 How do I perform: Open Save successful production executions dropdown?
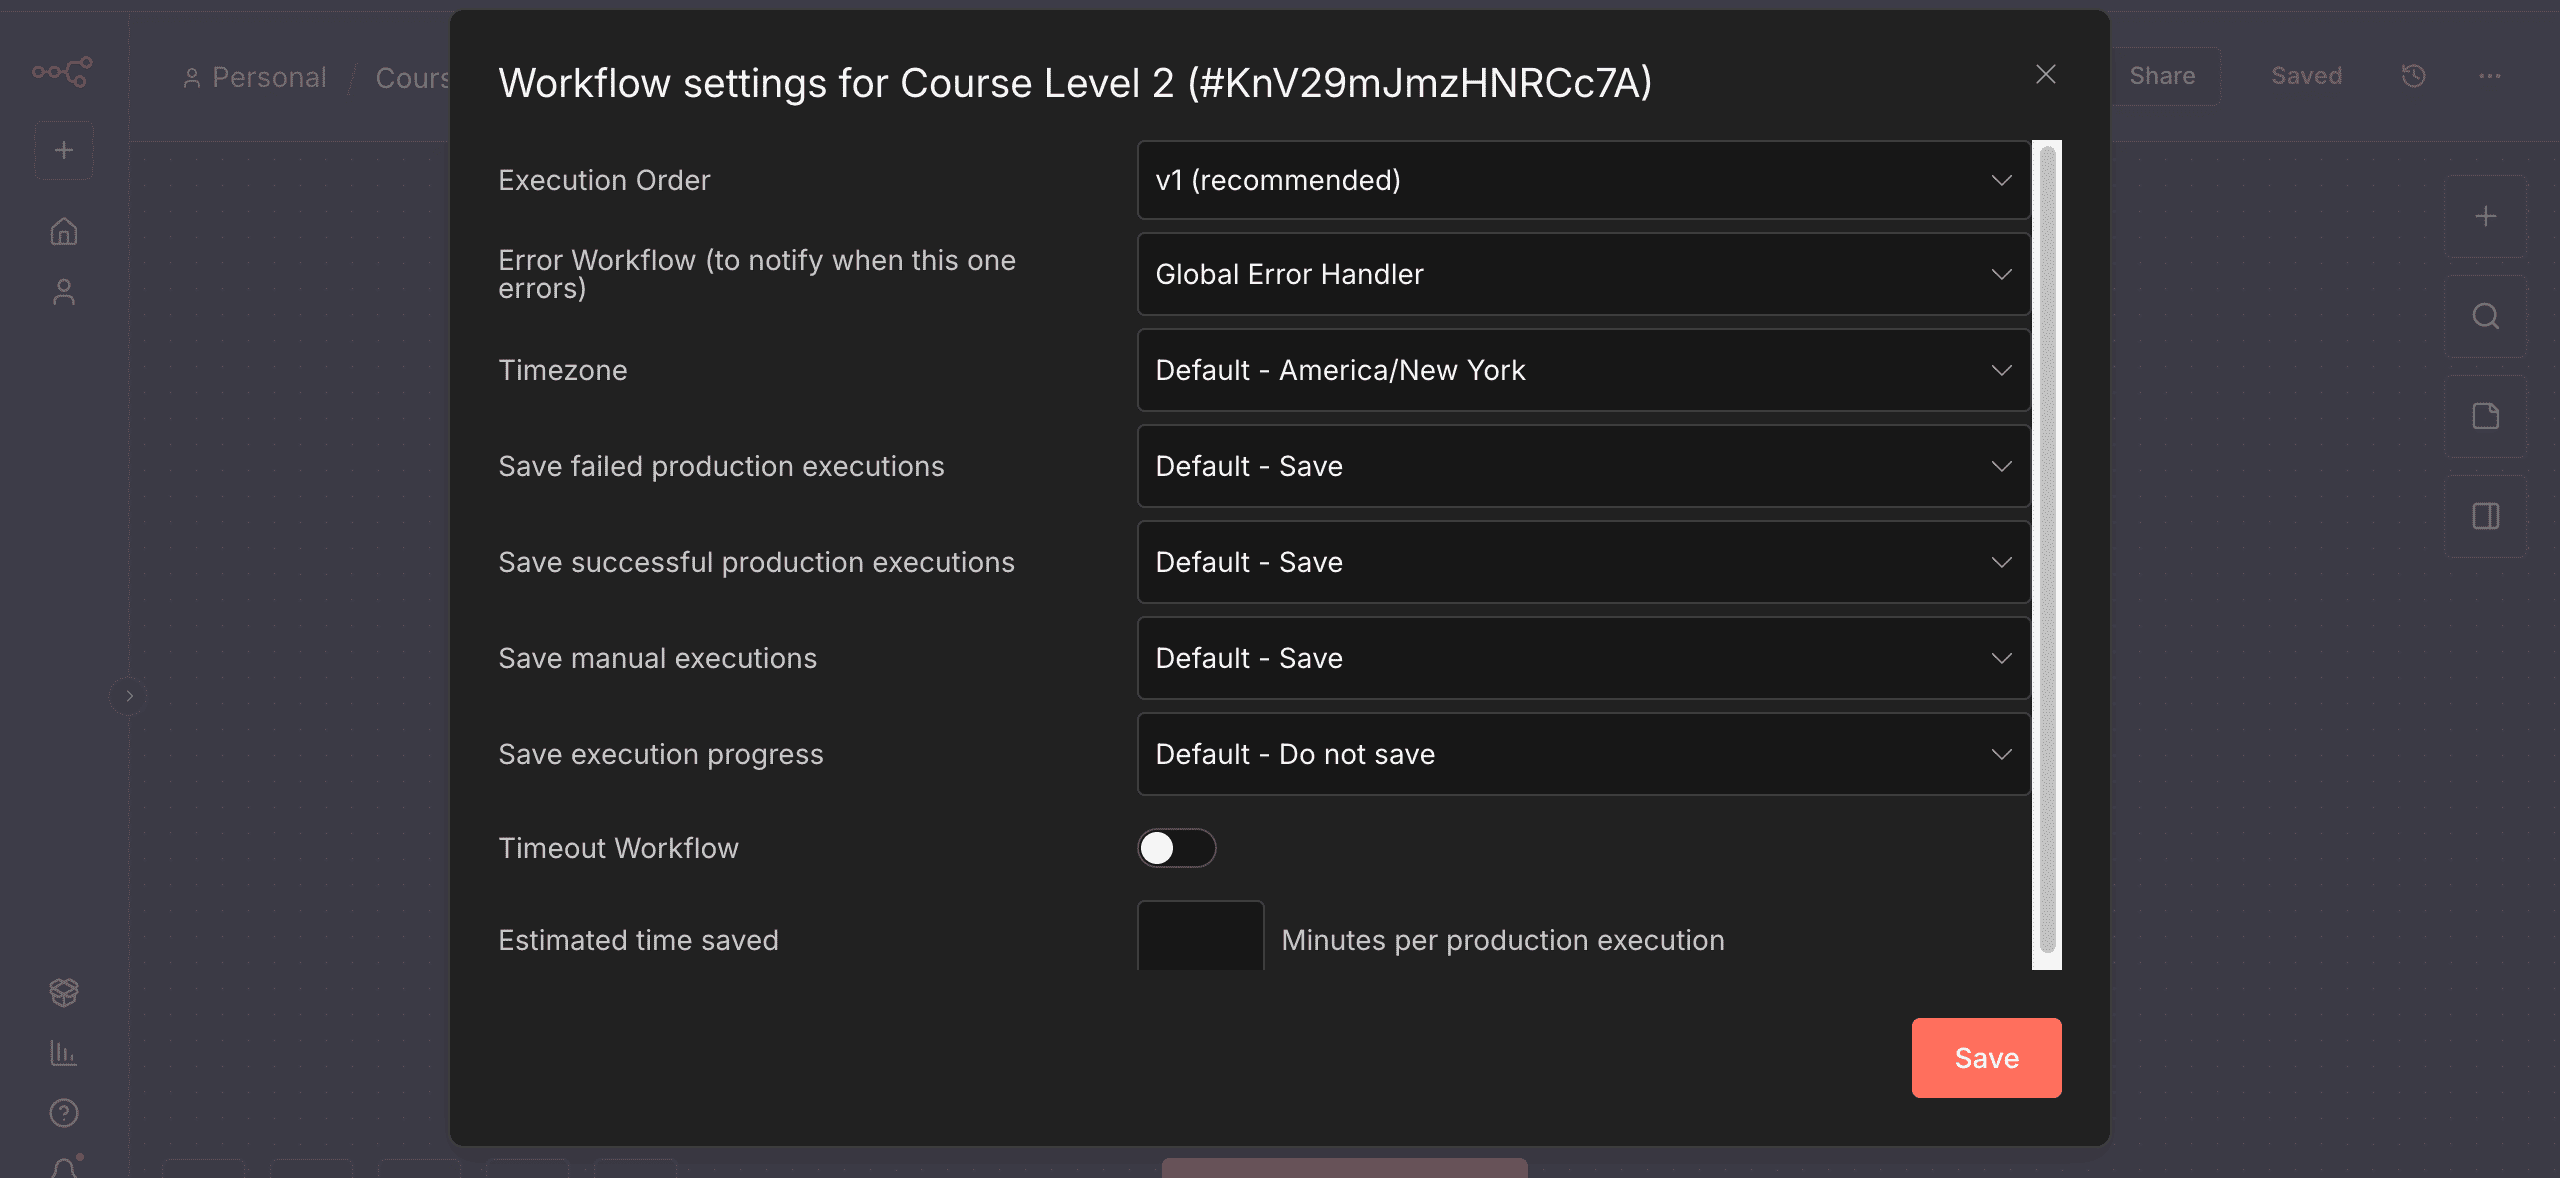(1583, 562)
